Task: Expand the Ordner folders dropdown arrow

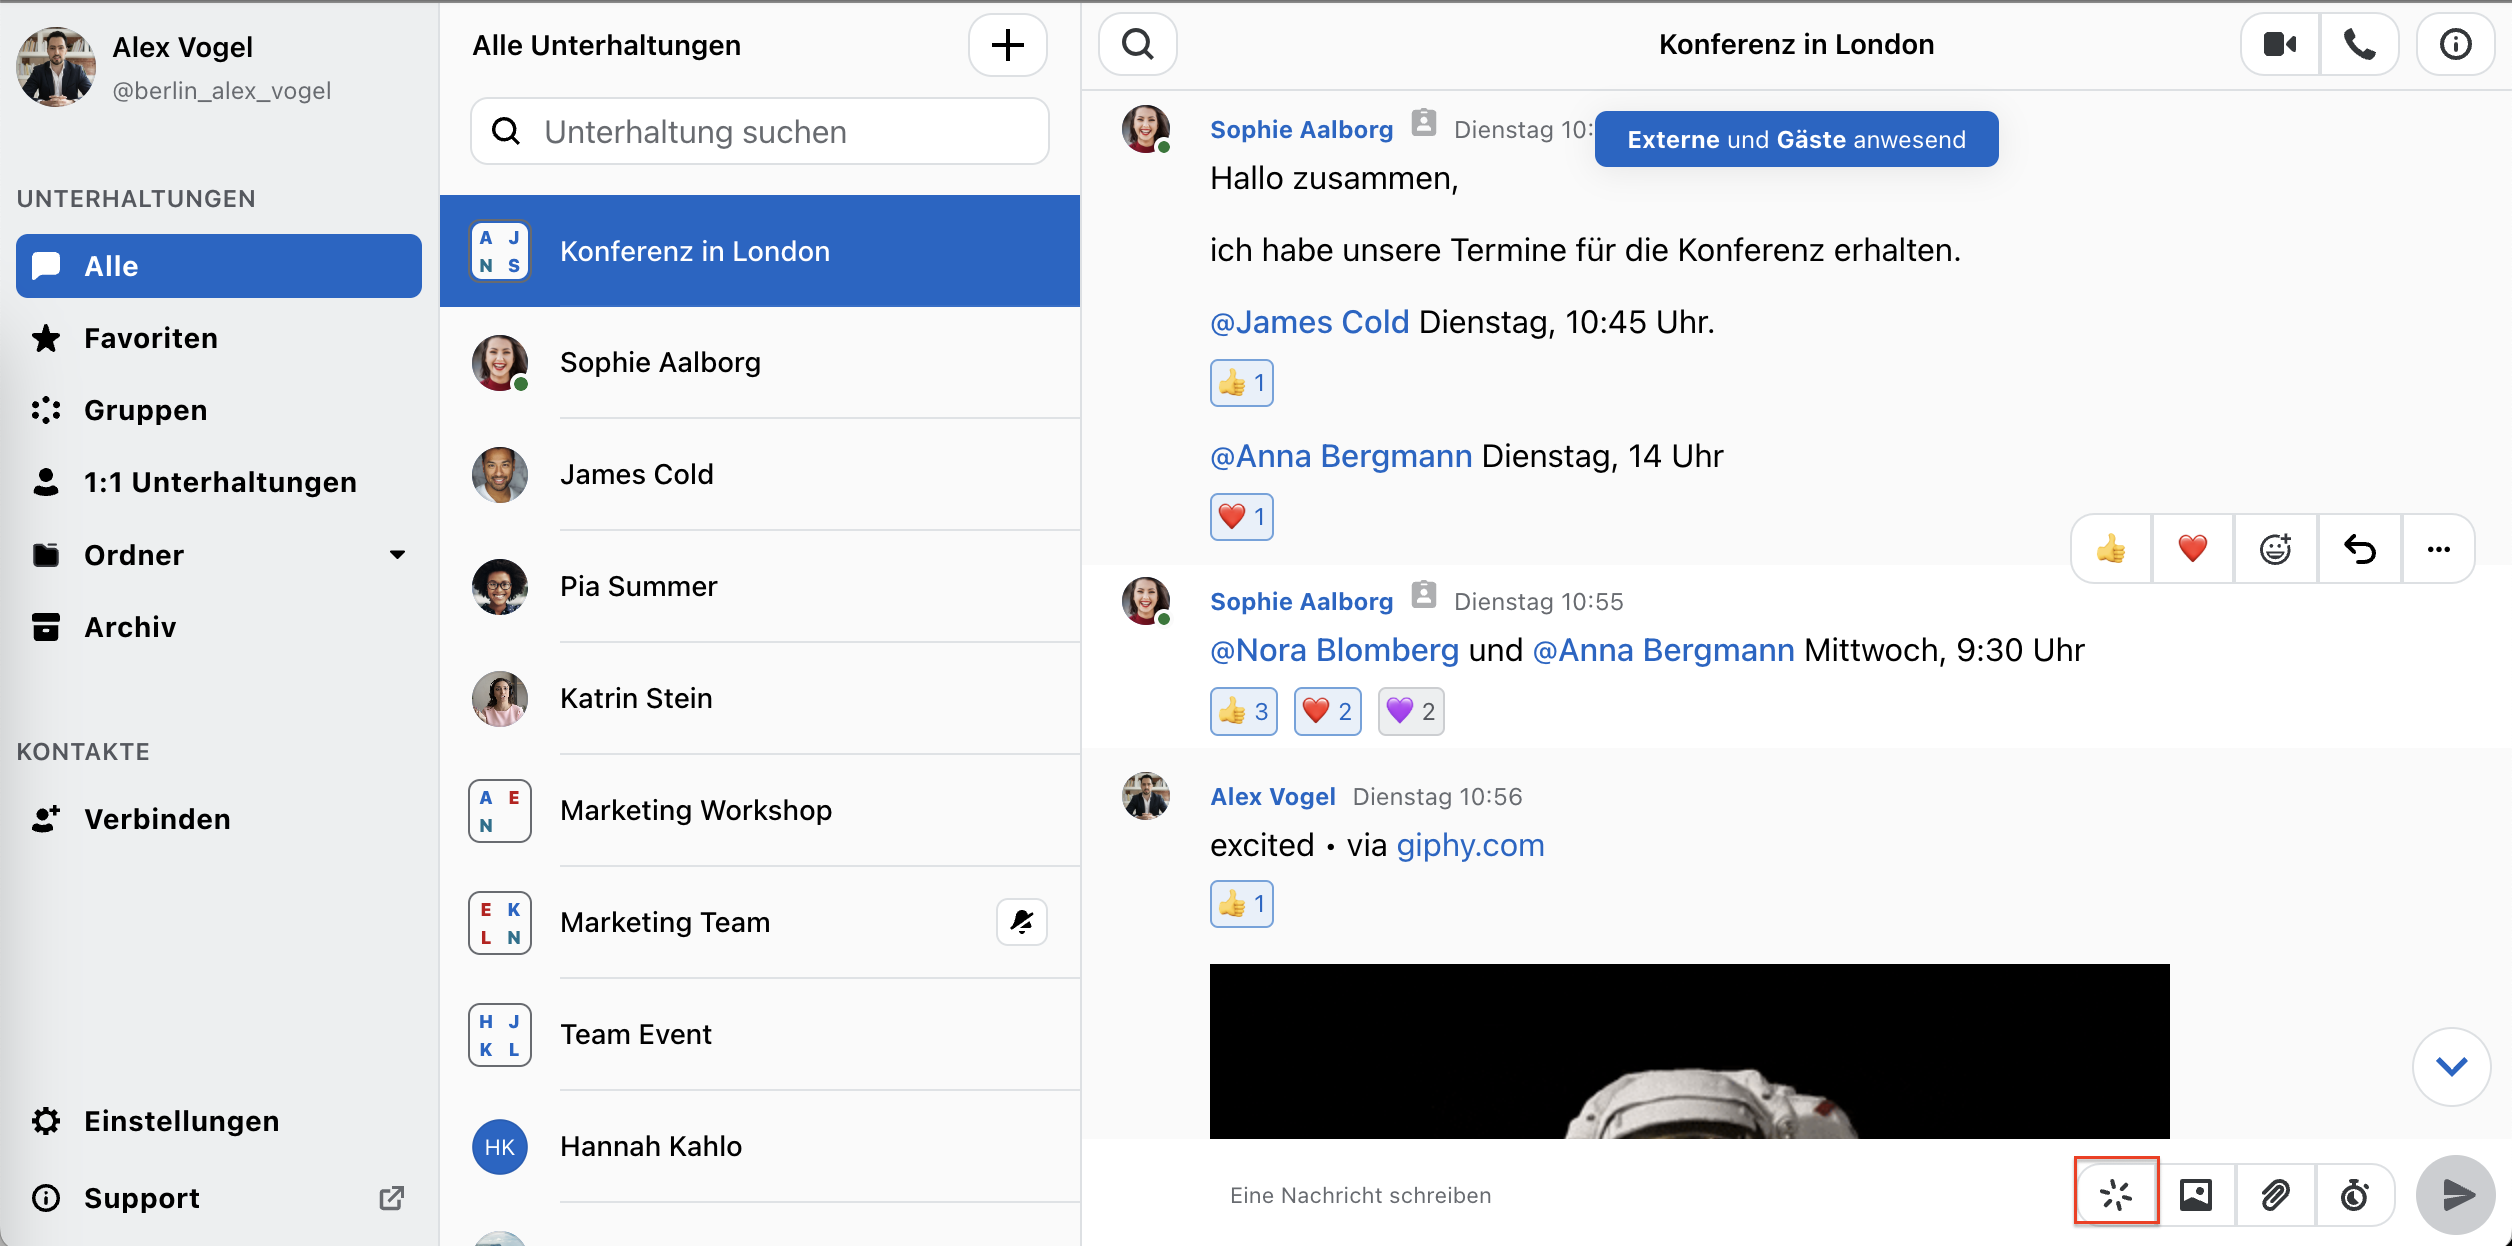Action: [x=397, y=555]
